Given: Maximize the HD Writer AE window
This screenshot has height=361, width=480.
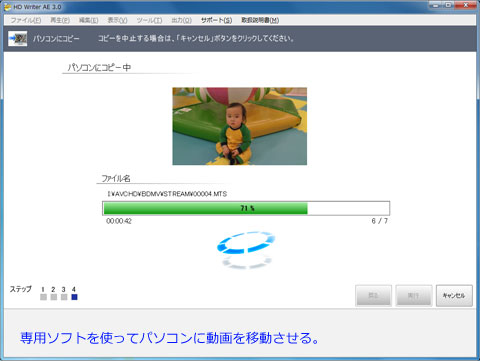Looking at the screenshot, I should pos(449,5).
